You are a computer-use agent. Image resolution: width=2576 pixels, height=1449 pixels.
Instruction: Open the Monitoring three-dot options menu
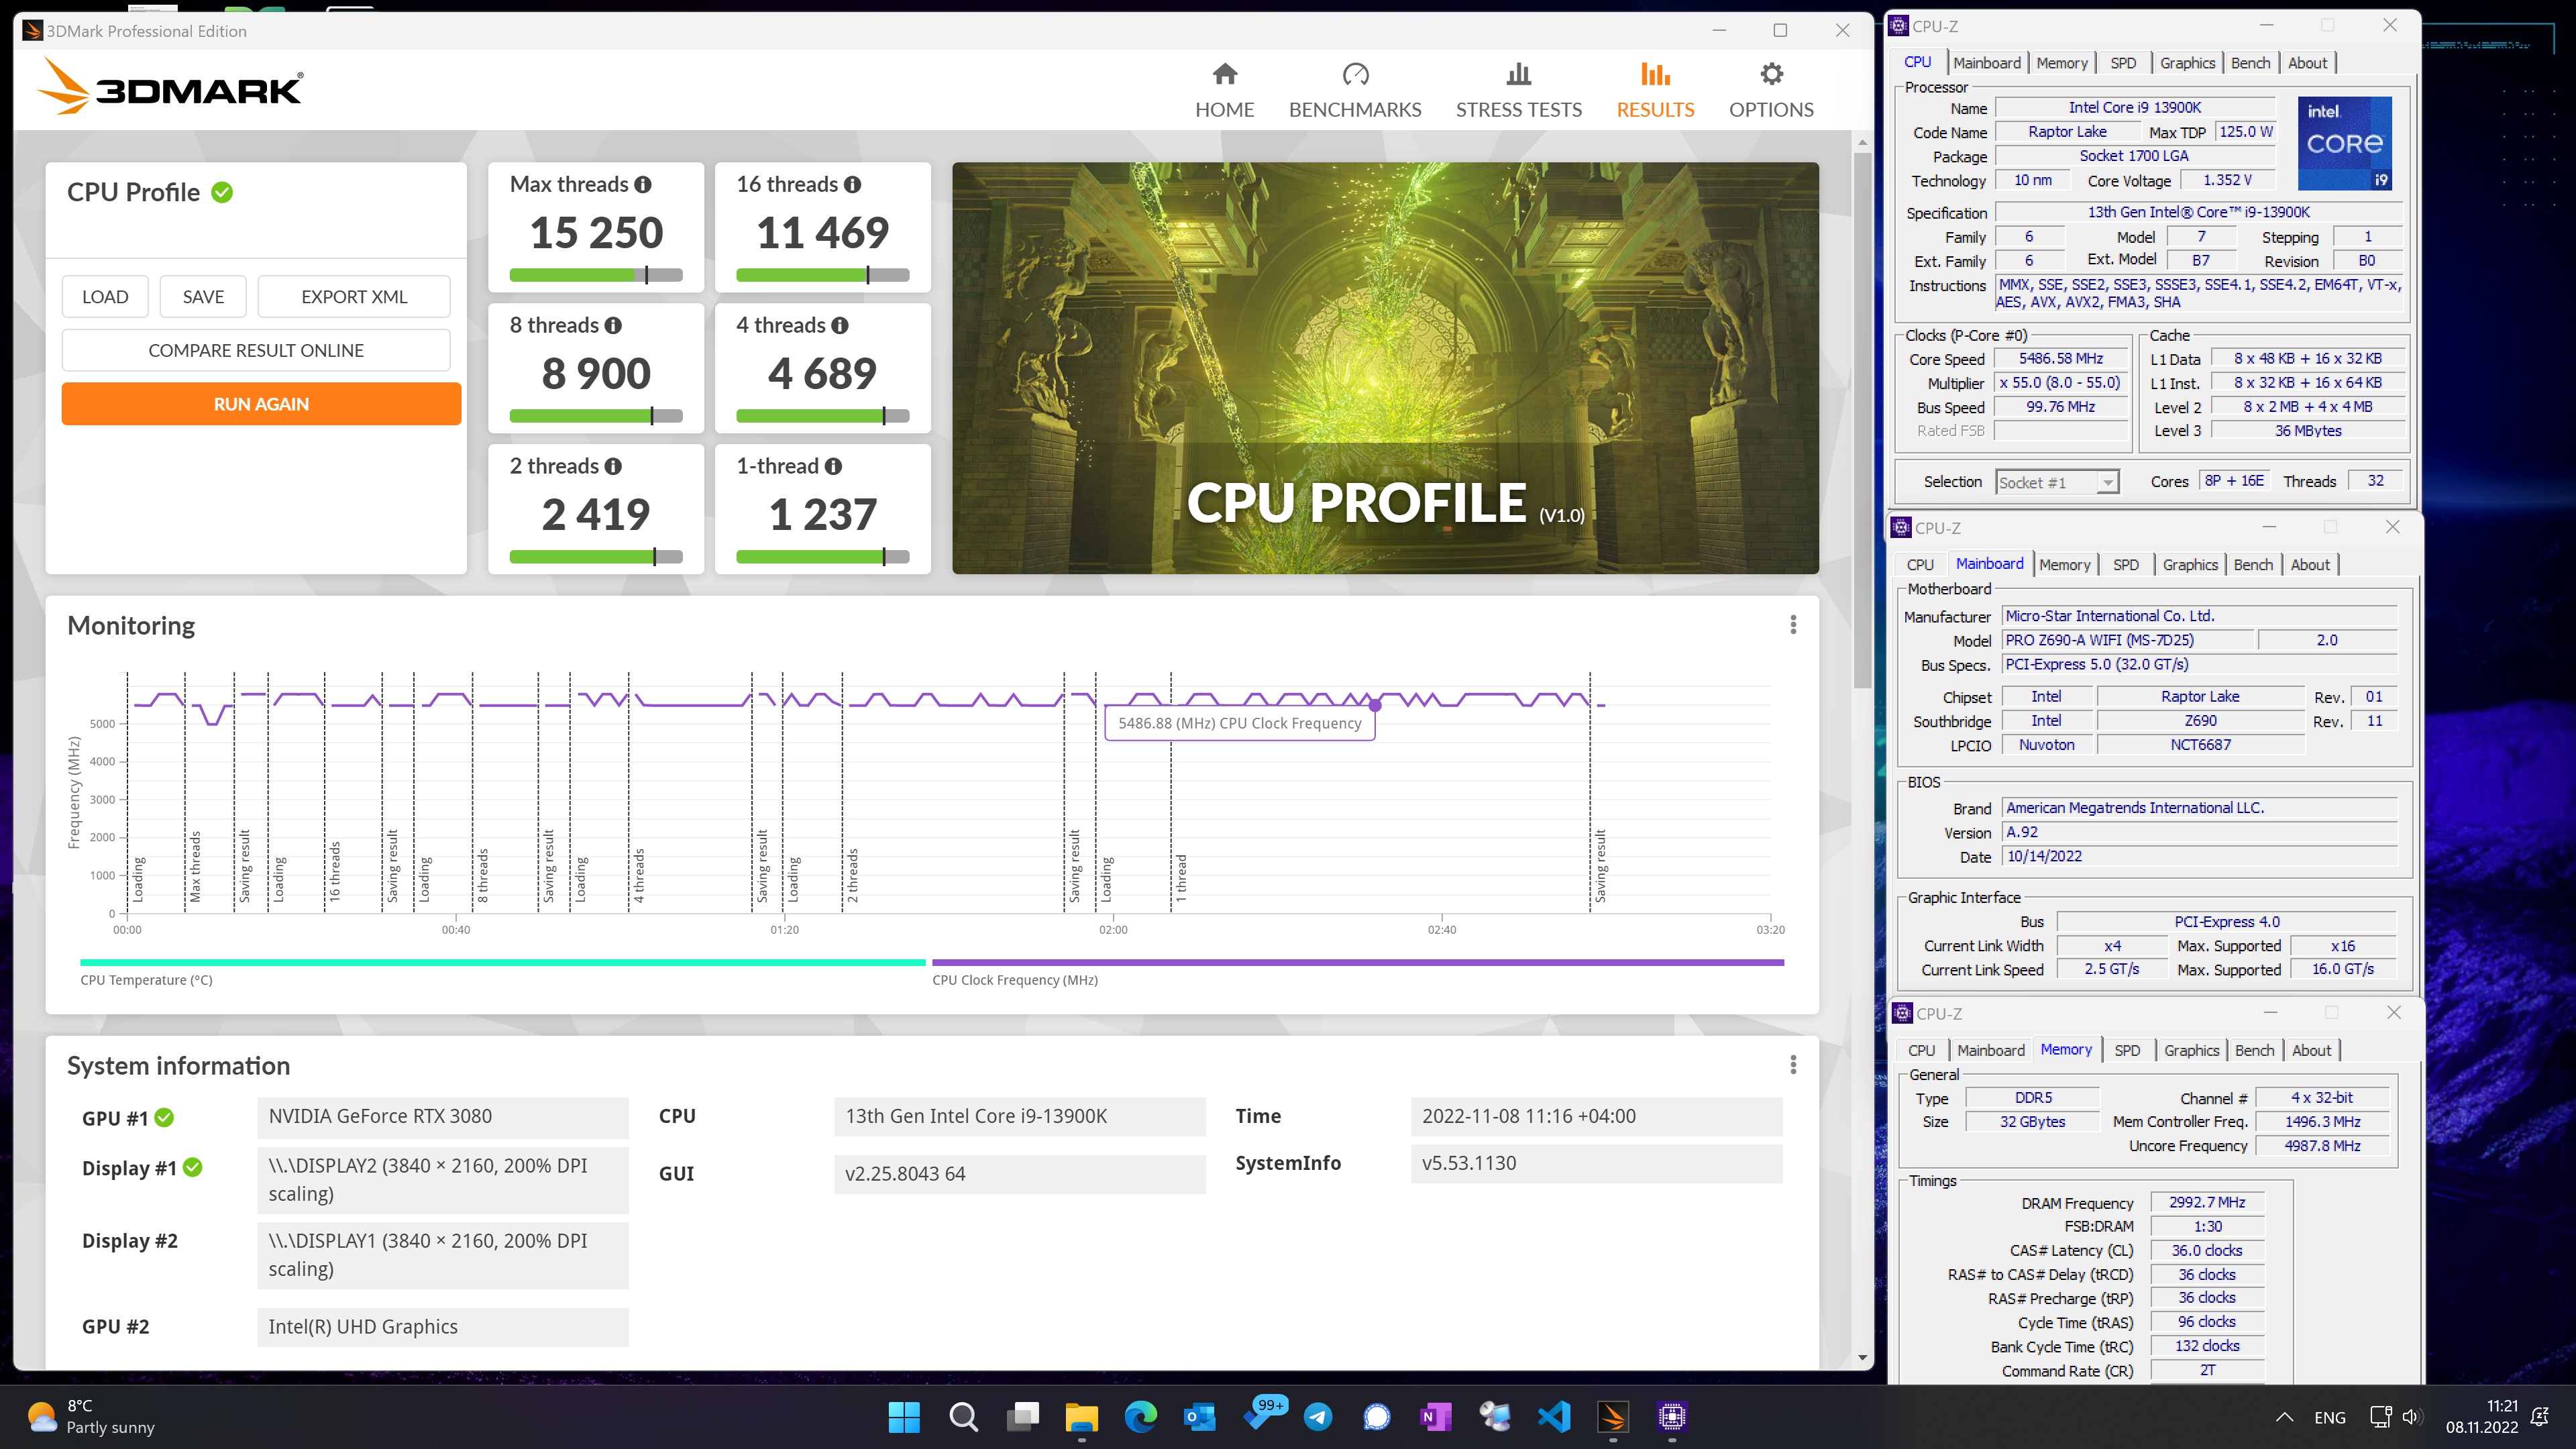[x=1793, y=625]
